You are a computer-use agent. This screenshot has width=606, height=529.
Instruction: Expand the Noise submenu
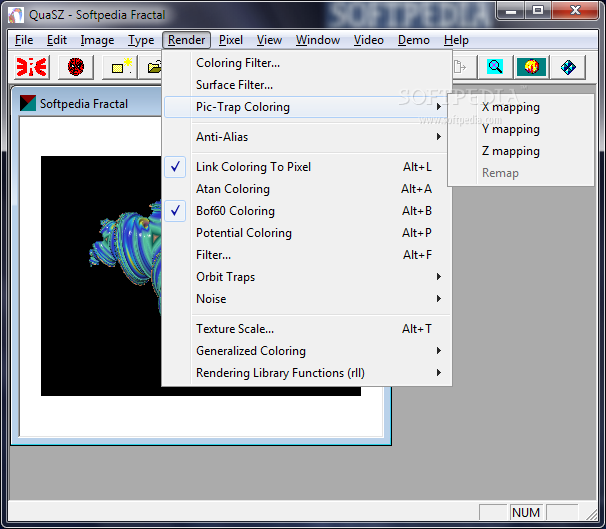(307, 299)
